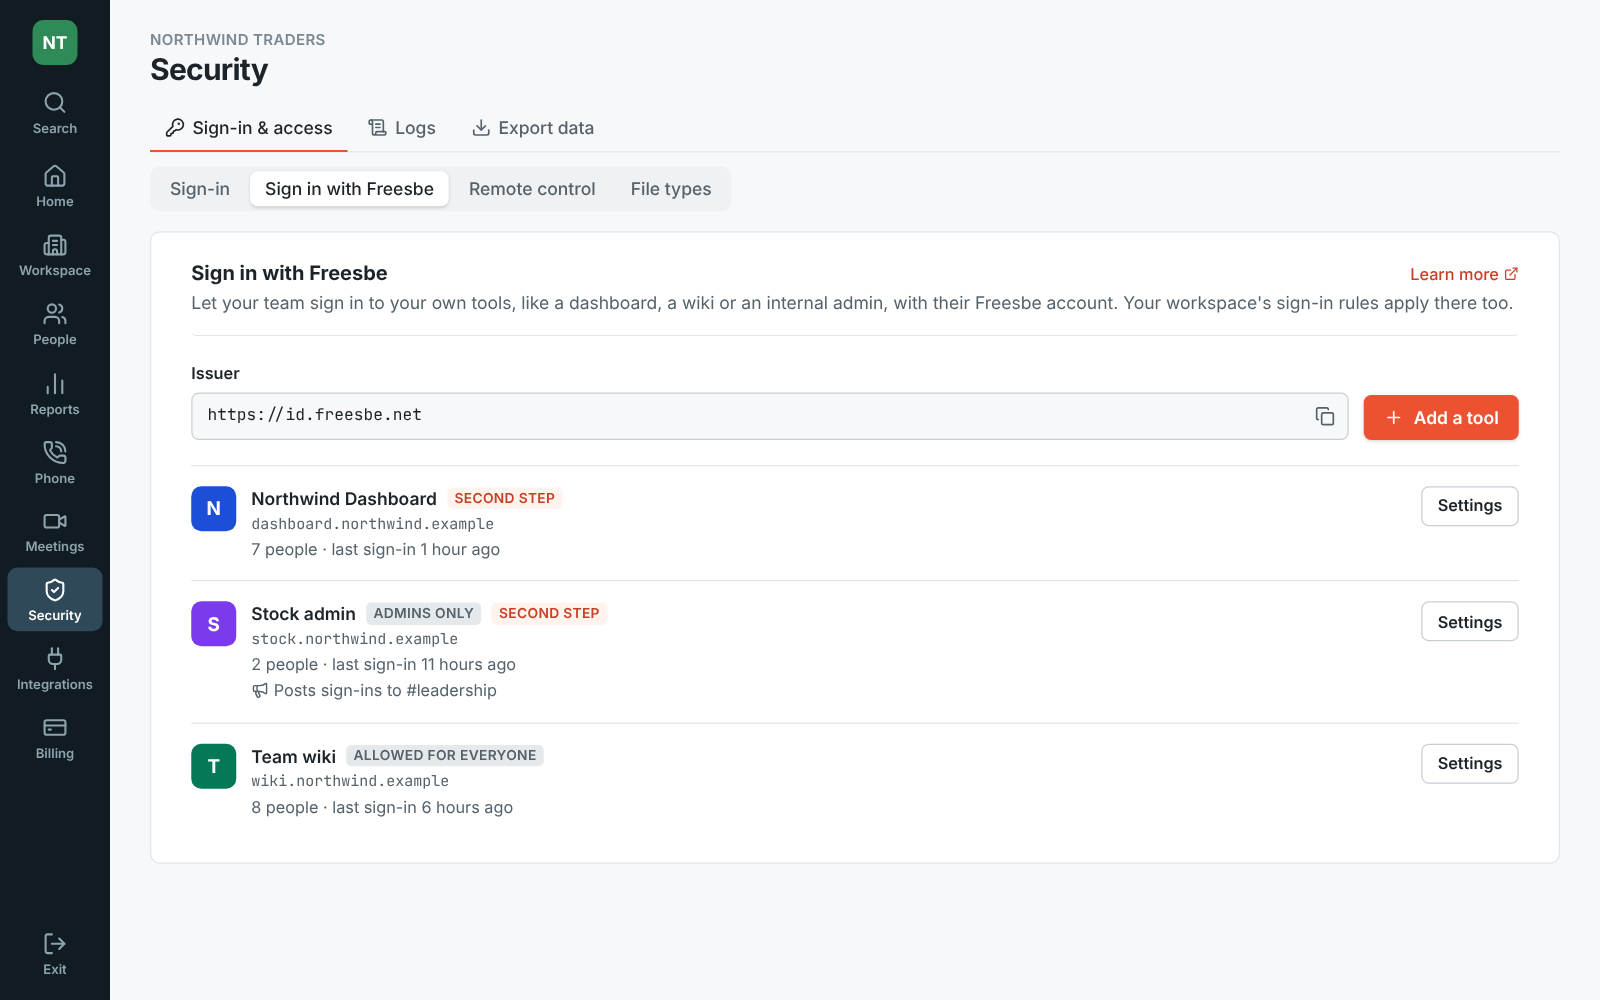Click the Team wiki T avatar
The height and width of the screenshot is (1000, 1600).
pos(214,767)
